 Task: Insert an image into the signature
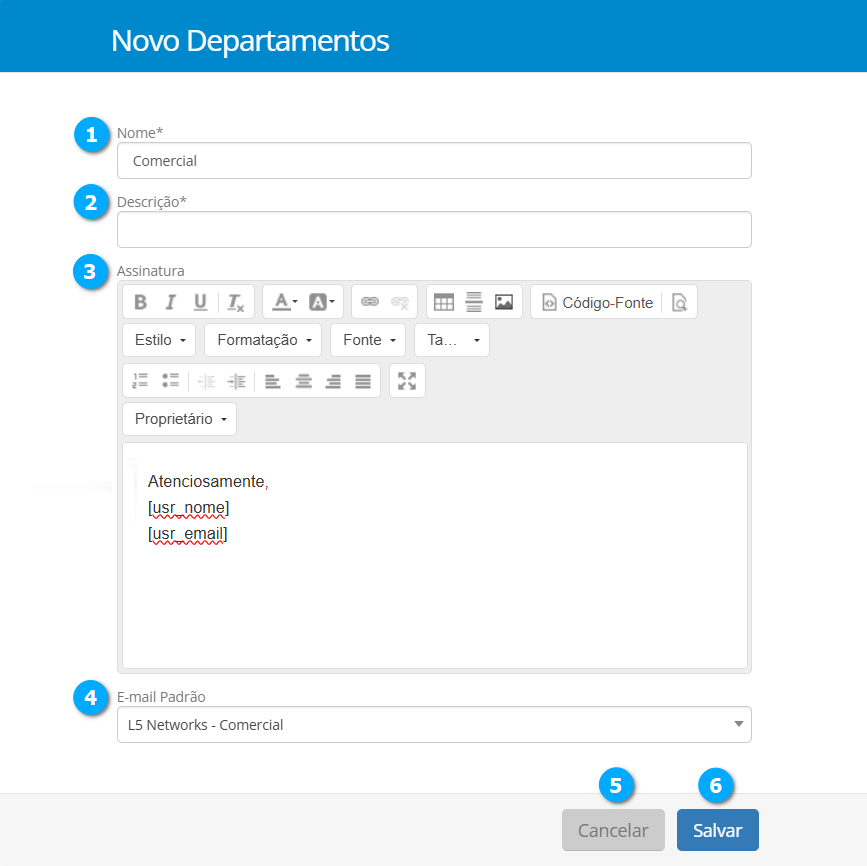[504, 302]
